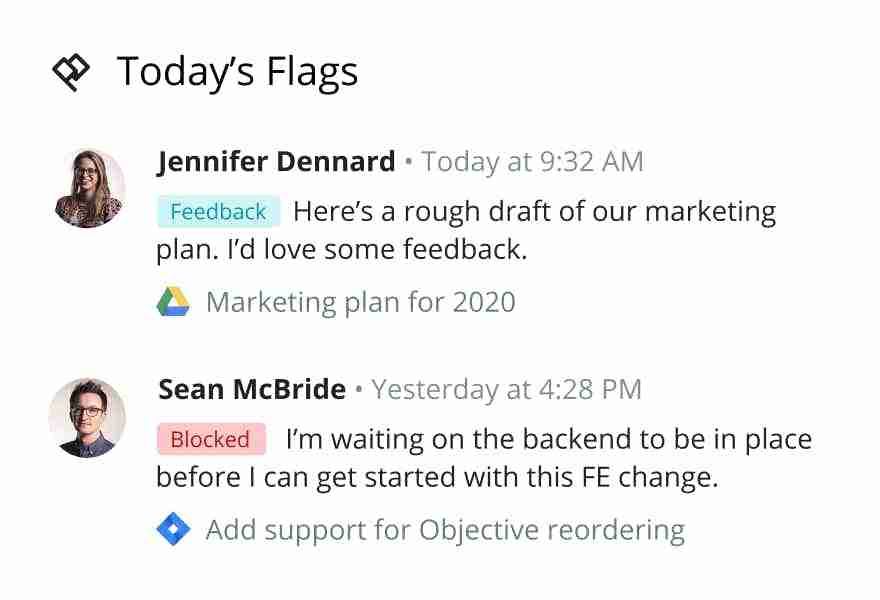Click the Today's Flags heading
Screen dimensions: 880x600
pos(237,72)
